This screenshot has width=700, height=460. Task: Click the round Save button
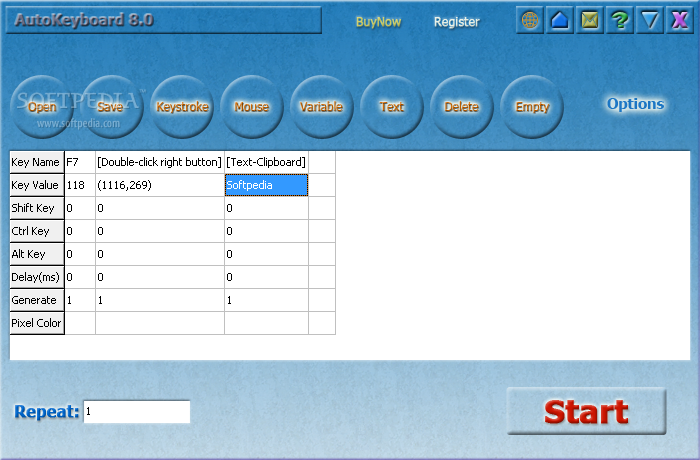pos(112,107)
